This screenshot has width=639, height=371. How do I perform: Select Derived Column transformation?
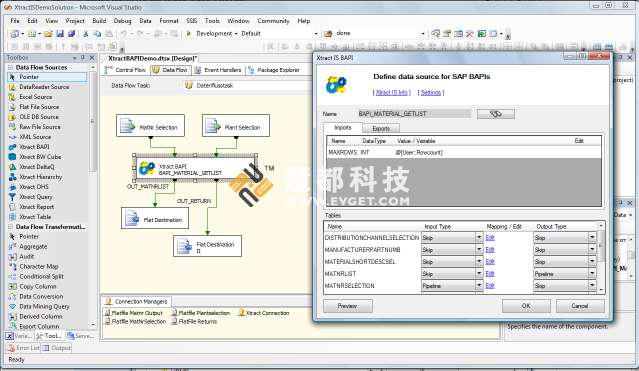tap(41, 316)
